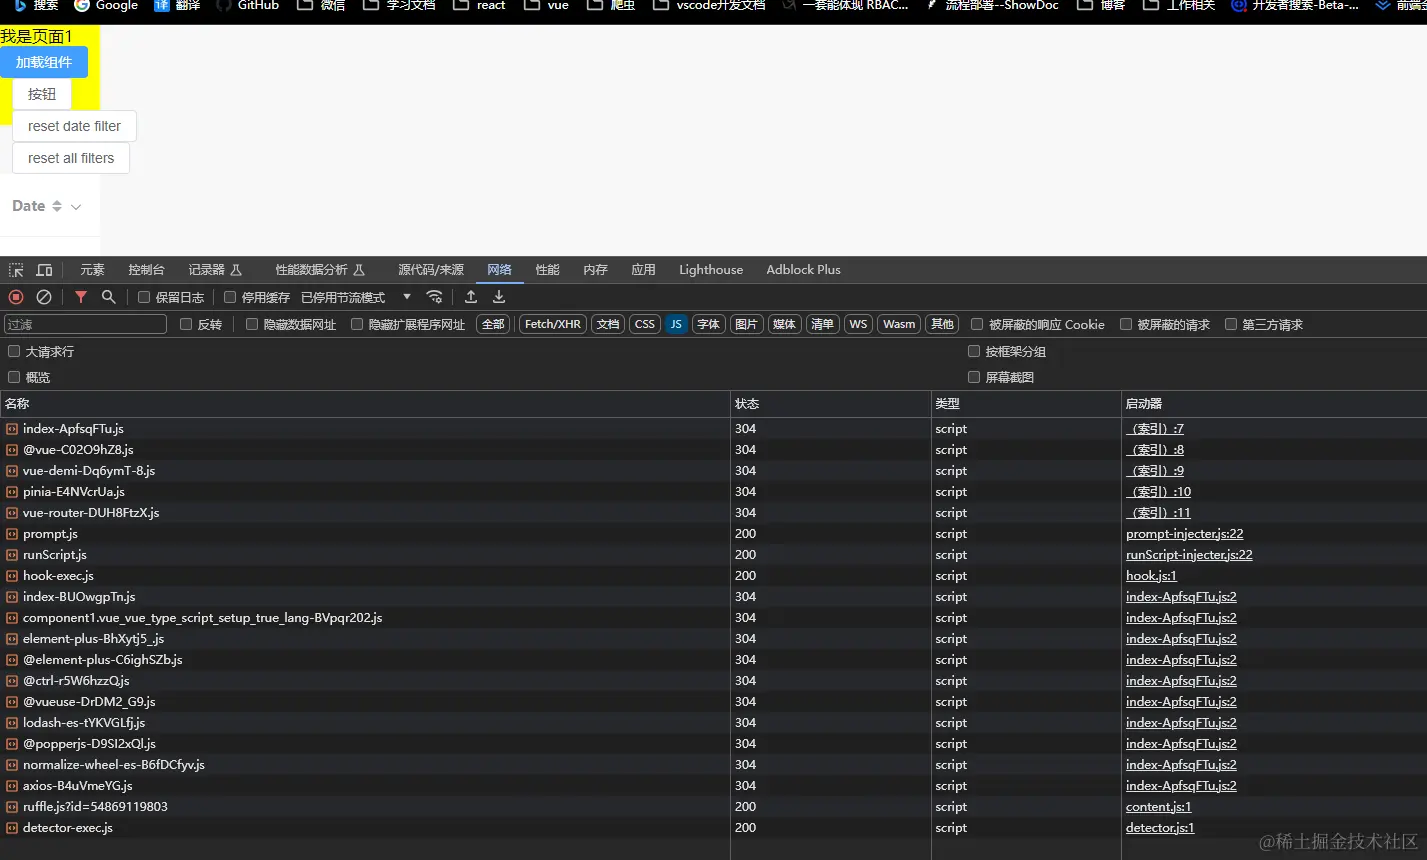This screenshot has width=1427, height=860.
Task: Check 屏幕截图 checkbox
Action: point(974,377)
